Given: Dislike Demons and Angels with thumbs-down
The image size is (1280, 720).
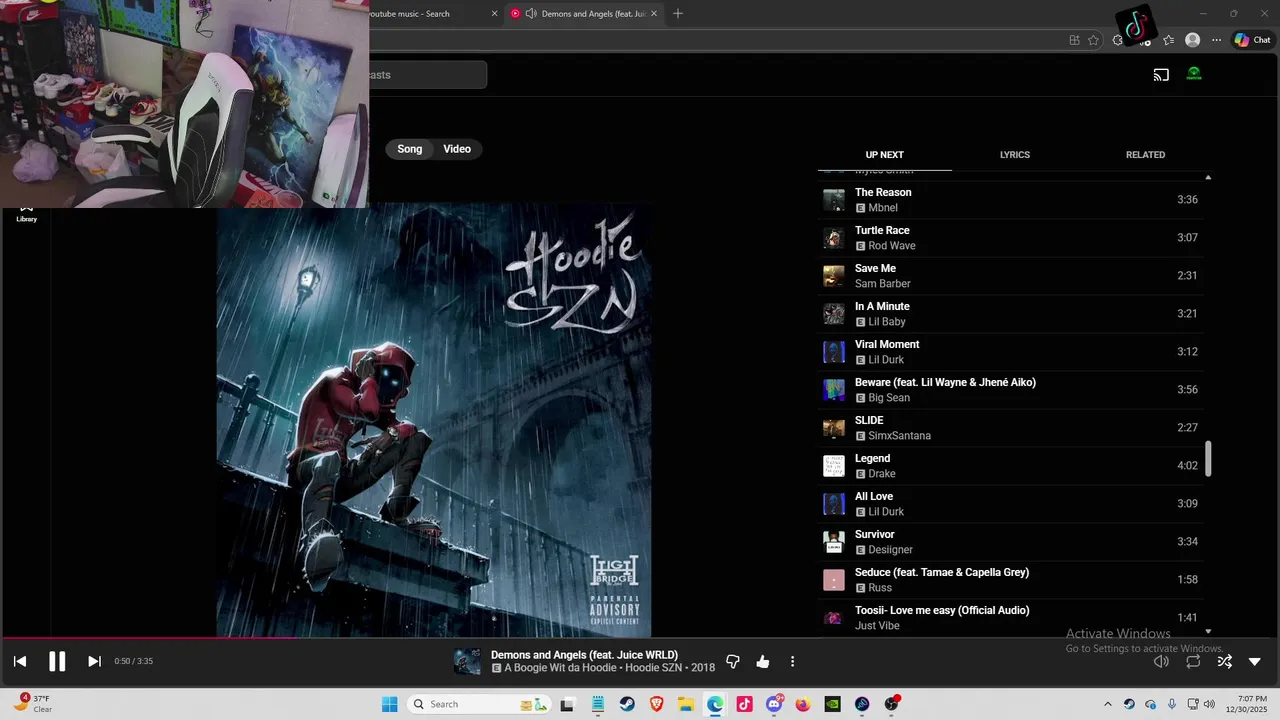Looking at the screenshot, I should coord(733,661).
